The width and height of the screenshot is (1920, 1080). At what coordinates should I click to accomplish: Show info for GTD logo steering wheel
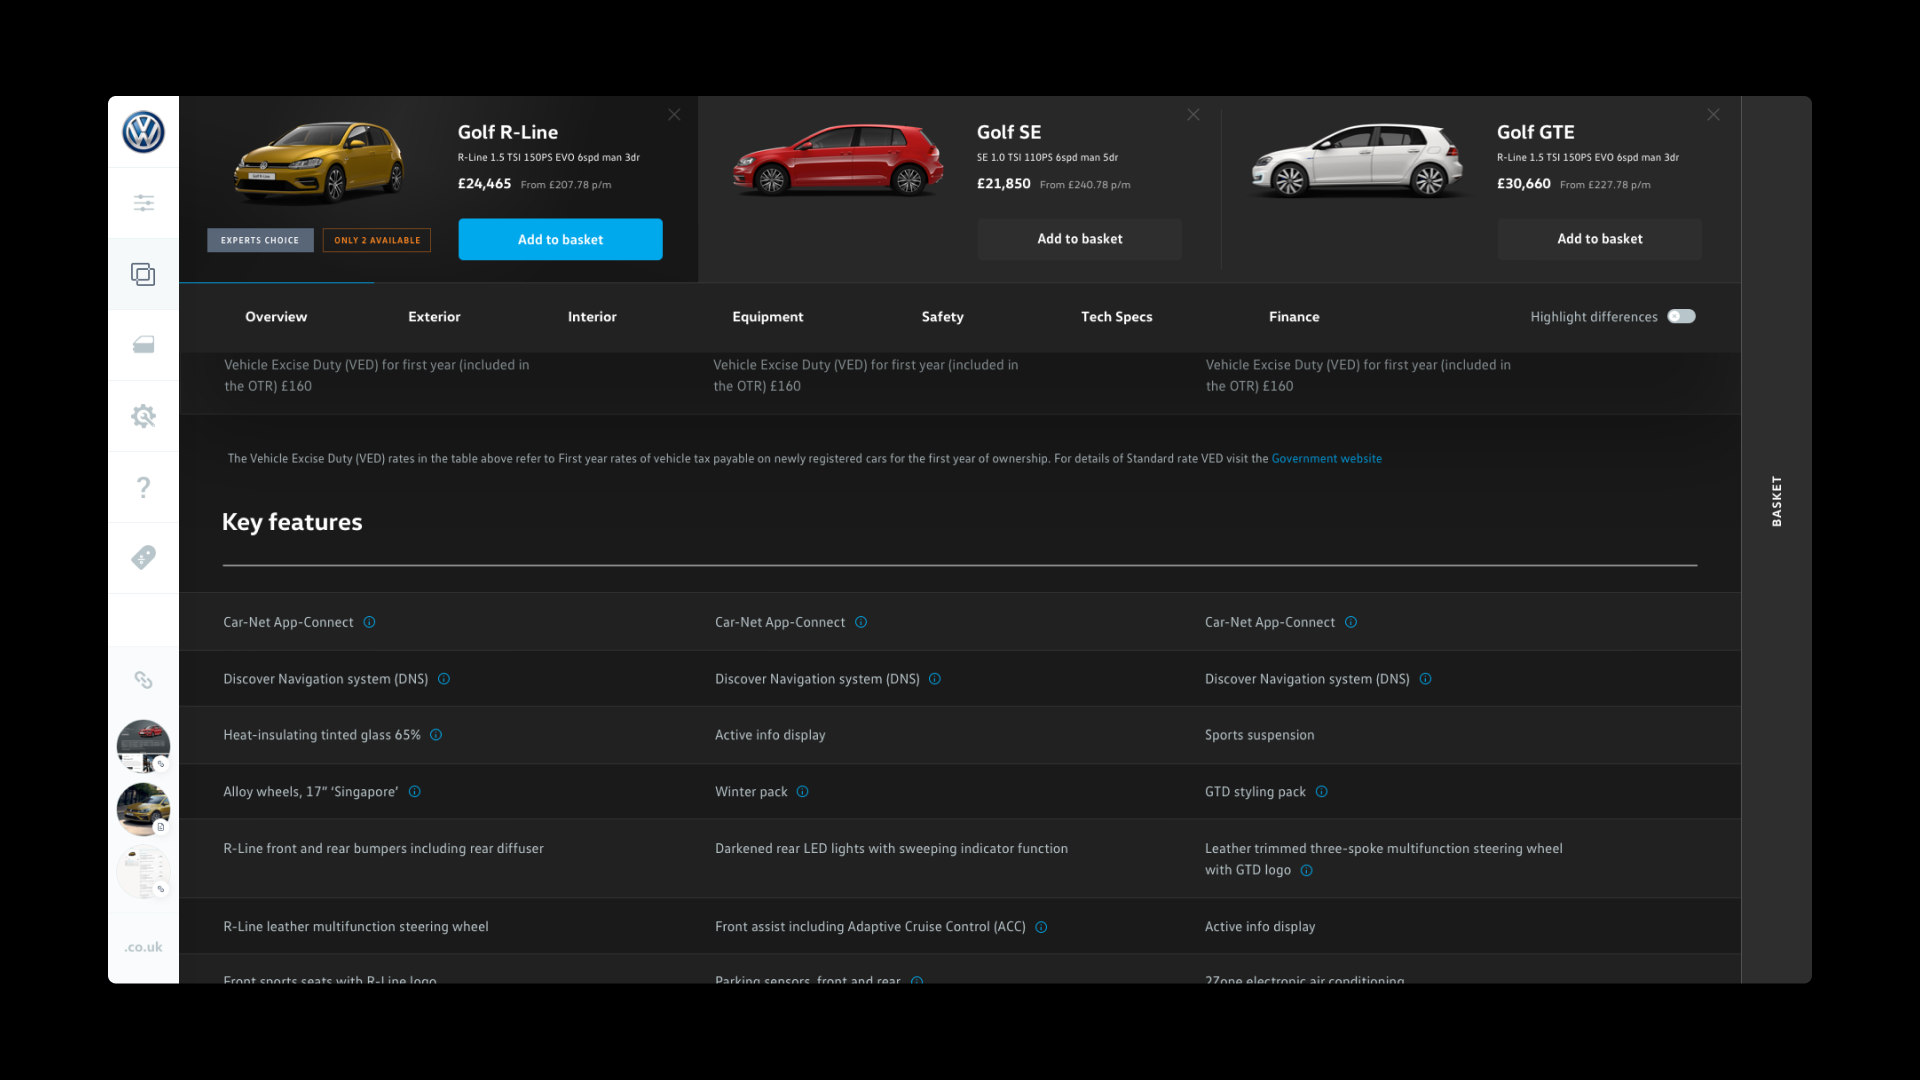[x=1307, y=871]
